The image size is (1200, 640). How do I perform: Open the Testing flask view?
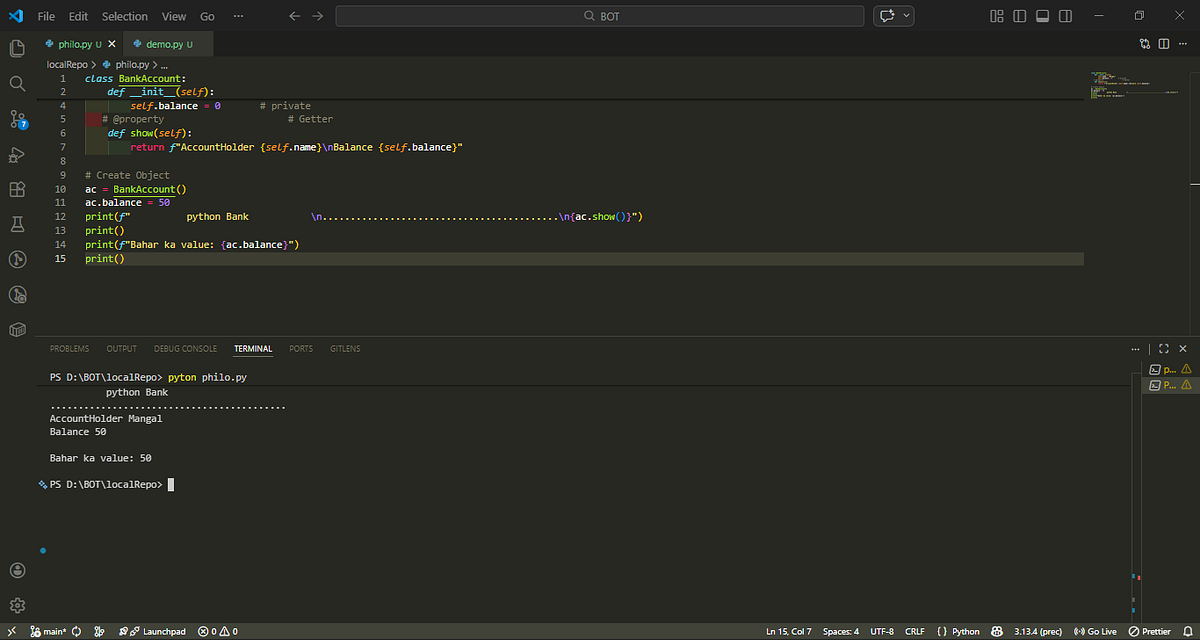pos(17,224)
